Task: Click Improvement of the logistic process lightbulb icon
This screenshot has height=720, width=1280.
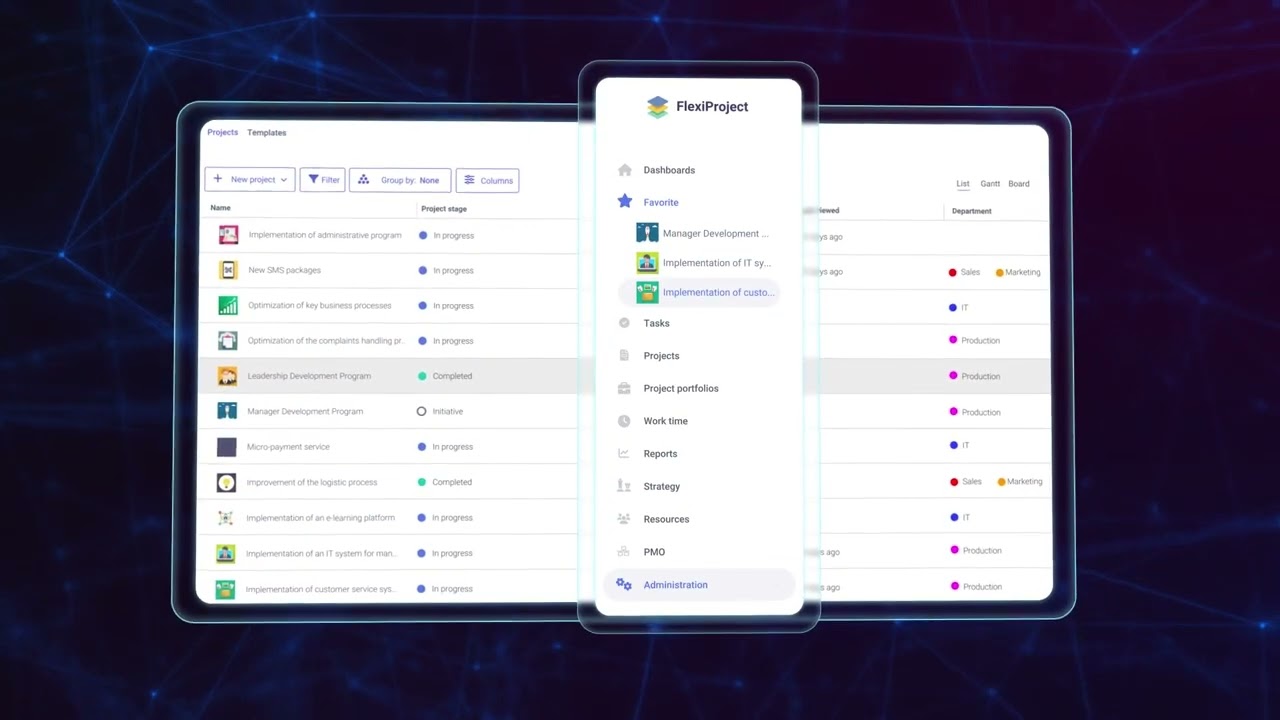Action: pos(227,482)
